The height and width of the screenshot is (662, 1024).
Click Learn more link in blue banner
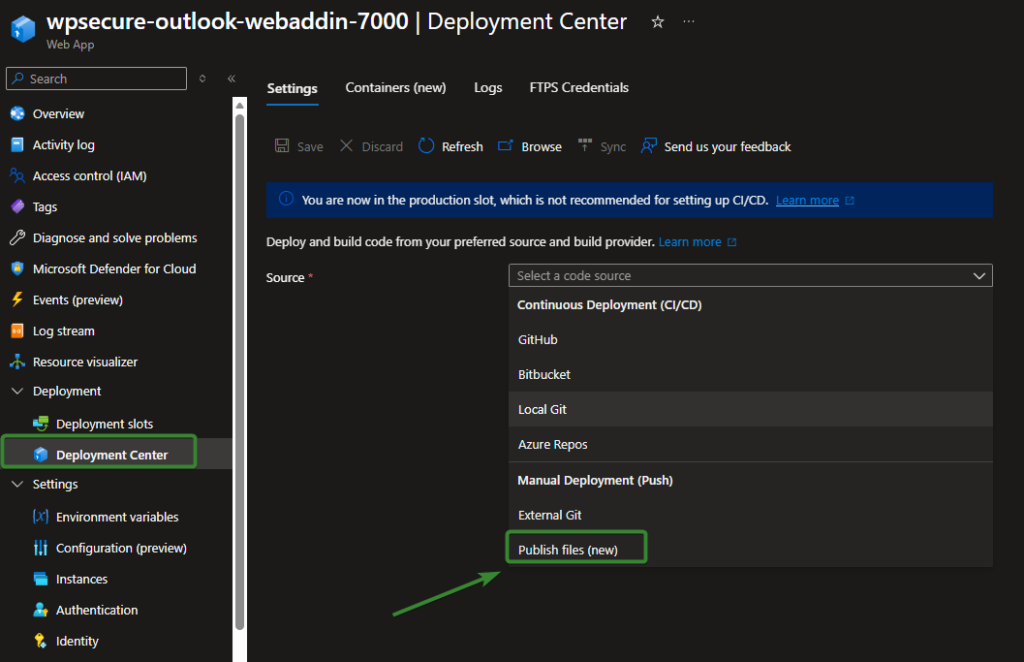click(807, 200)
